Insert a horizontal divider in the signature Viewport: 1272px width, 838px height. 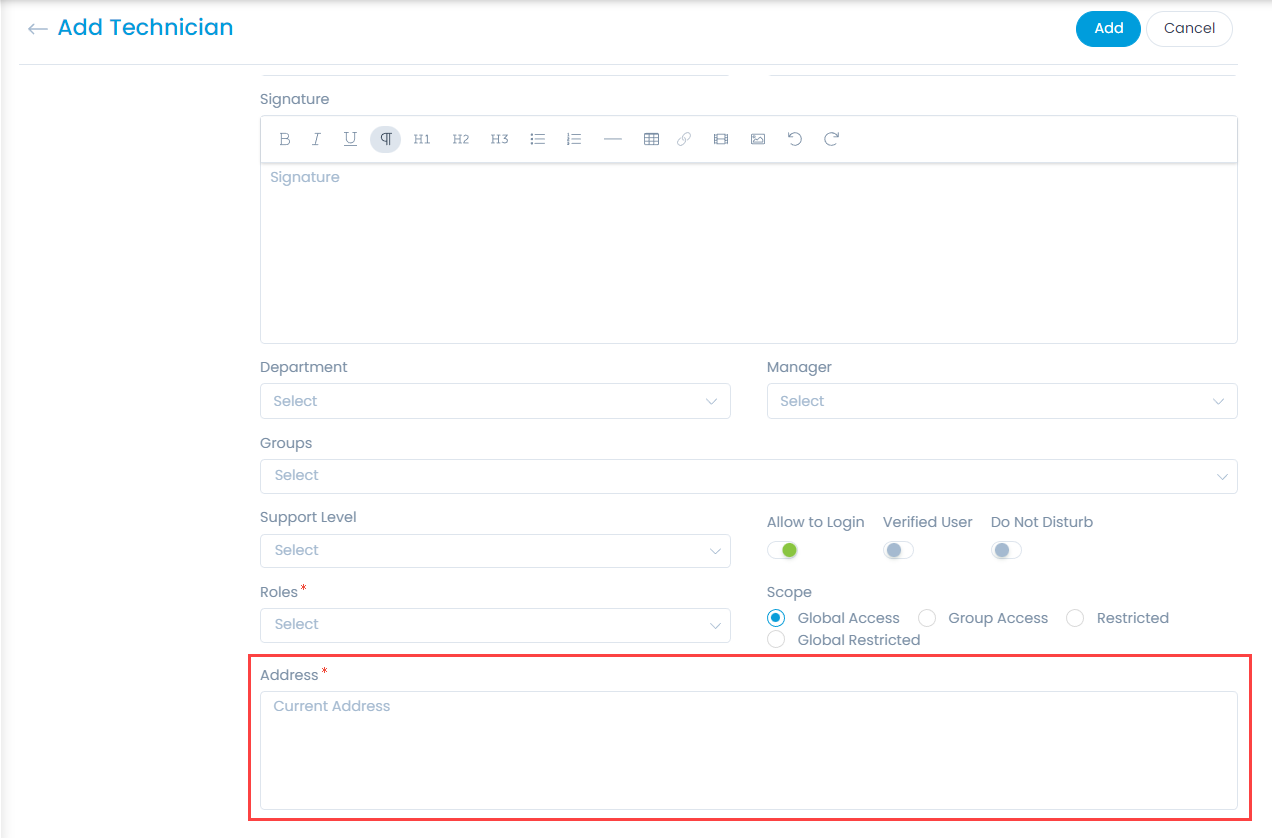tap(612, 139)
